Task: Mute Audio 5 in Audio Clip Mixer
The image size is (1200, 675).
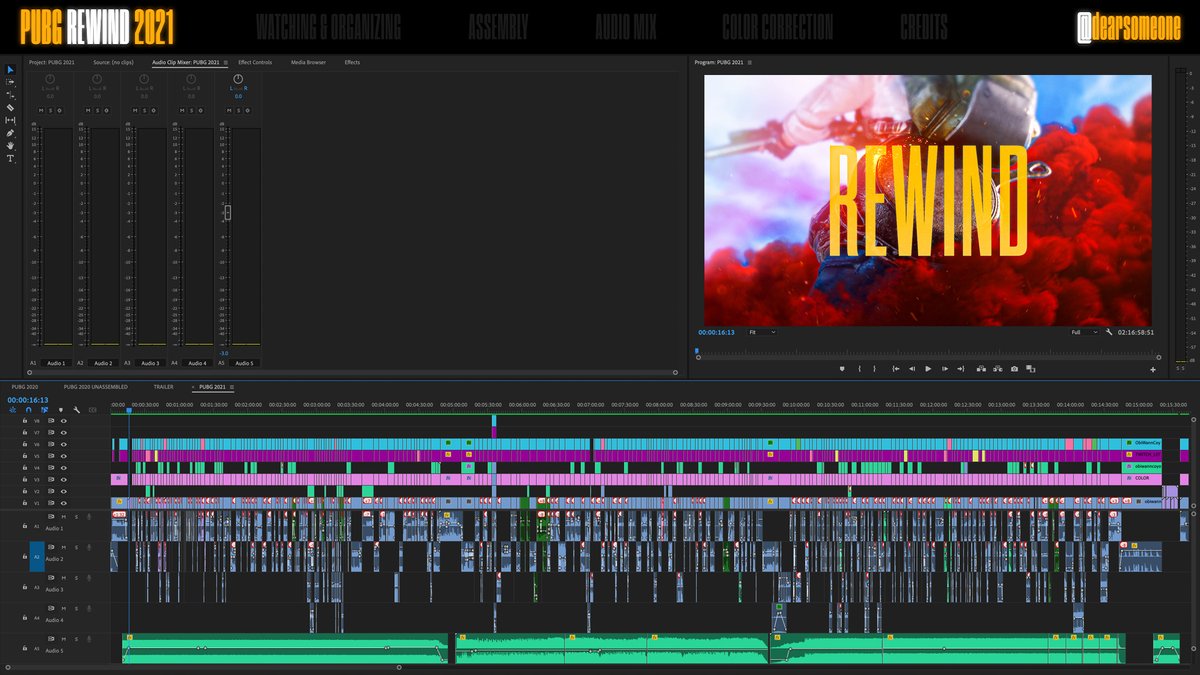Action: pos(229,110)
